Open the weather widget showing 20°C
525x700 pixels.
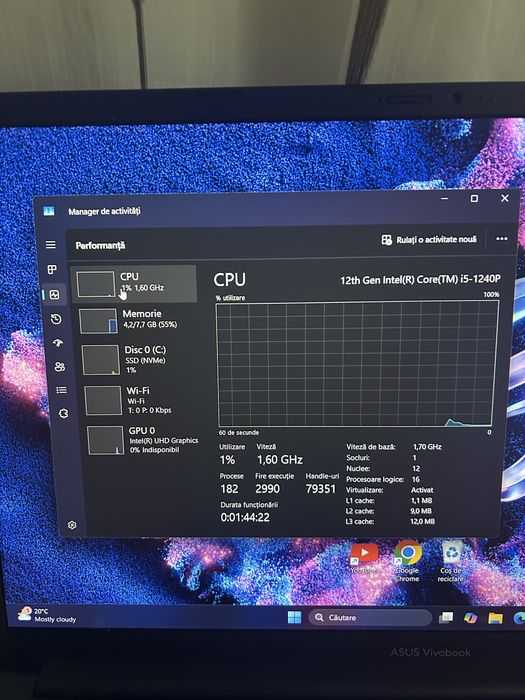[x=46, y=615]
